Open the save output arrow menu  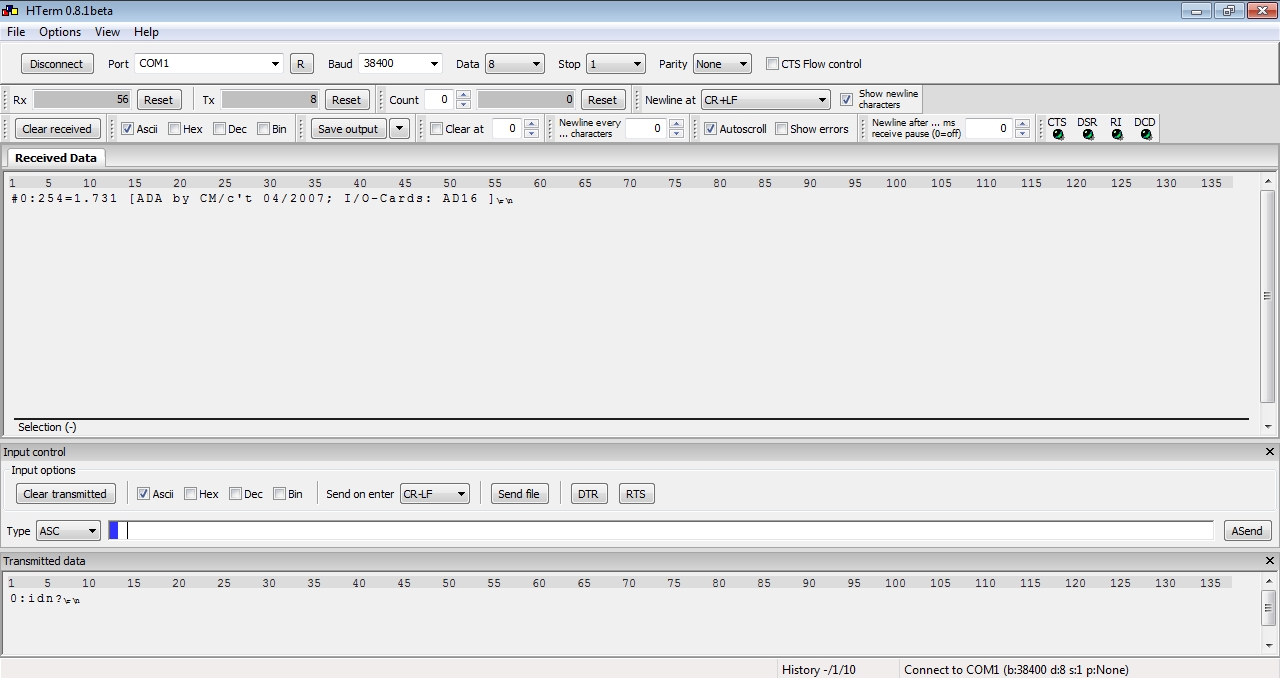click(x=399, y=128)
